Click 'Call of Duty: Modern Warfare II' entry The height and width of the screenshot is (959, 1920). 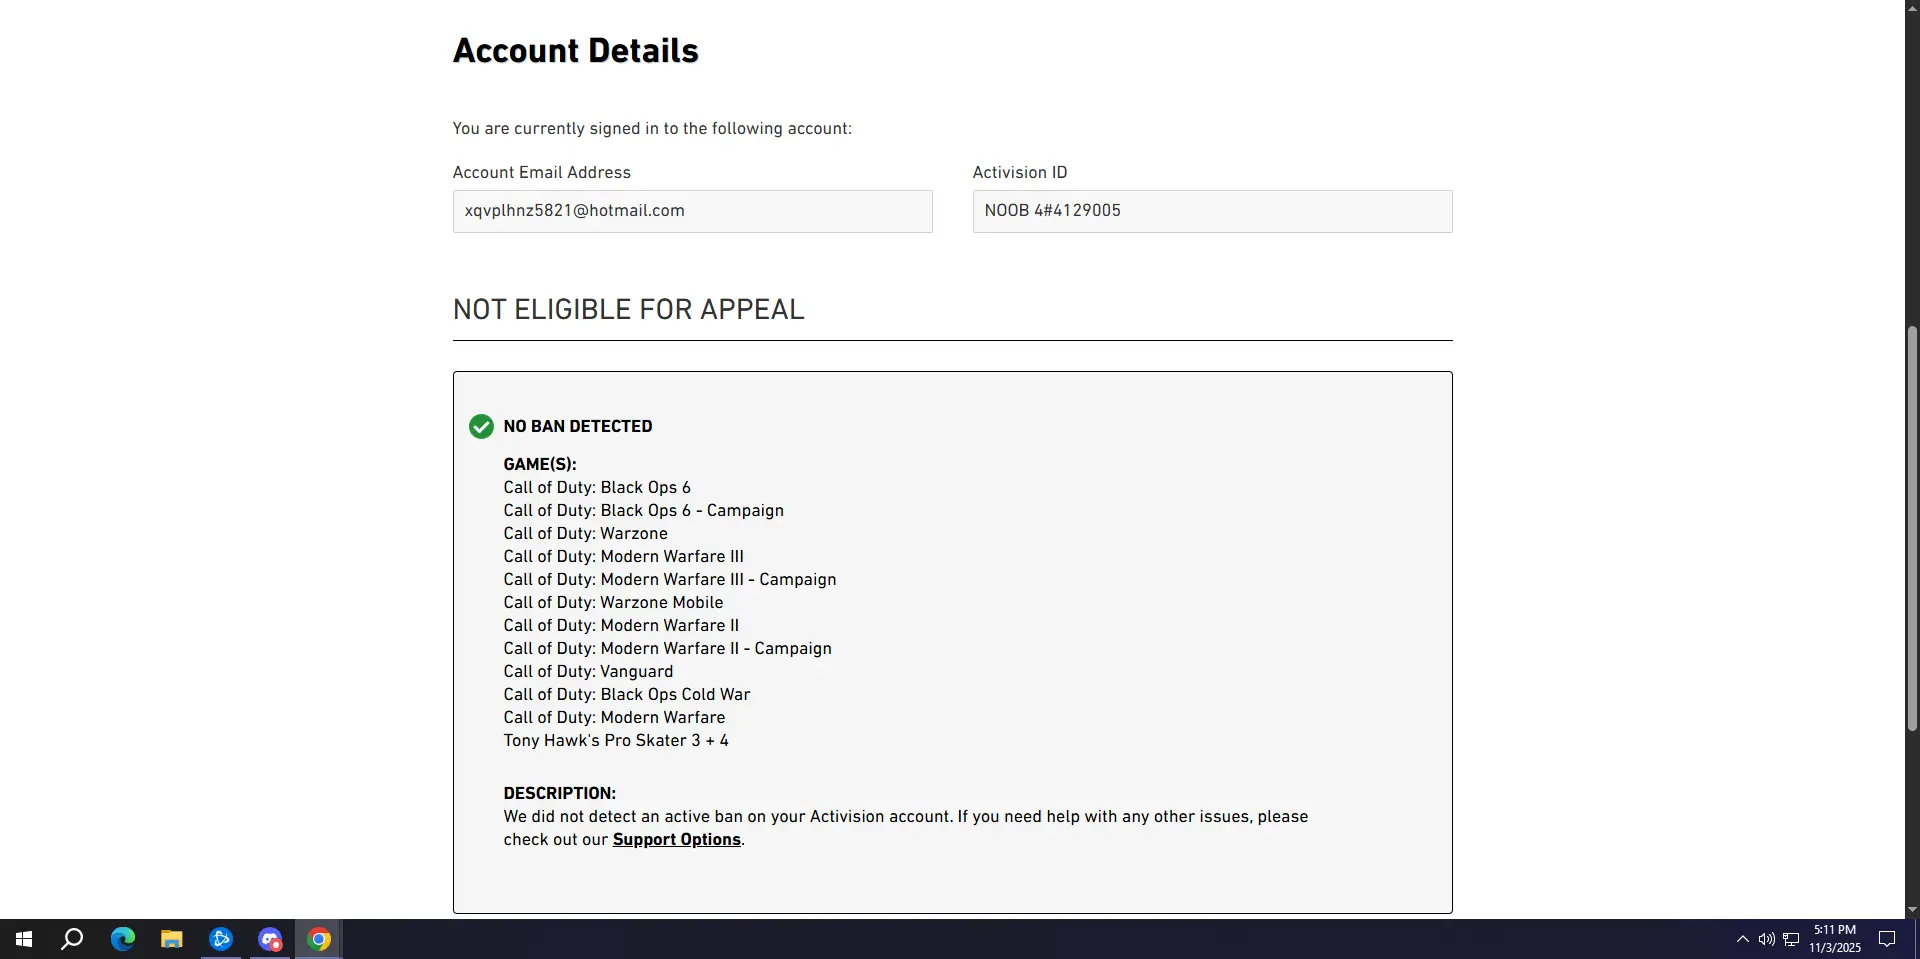click(622, 626)
